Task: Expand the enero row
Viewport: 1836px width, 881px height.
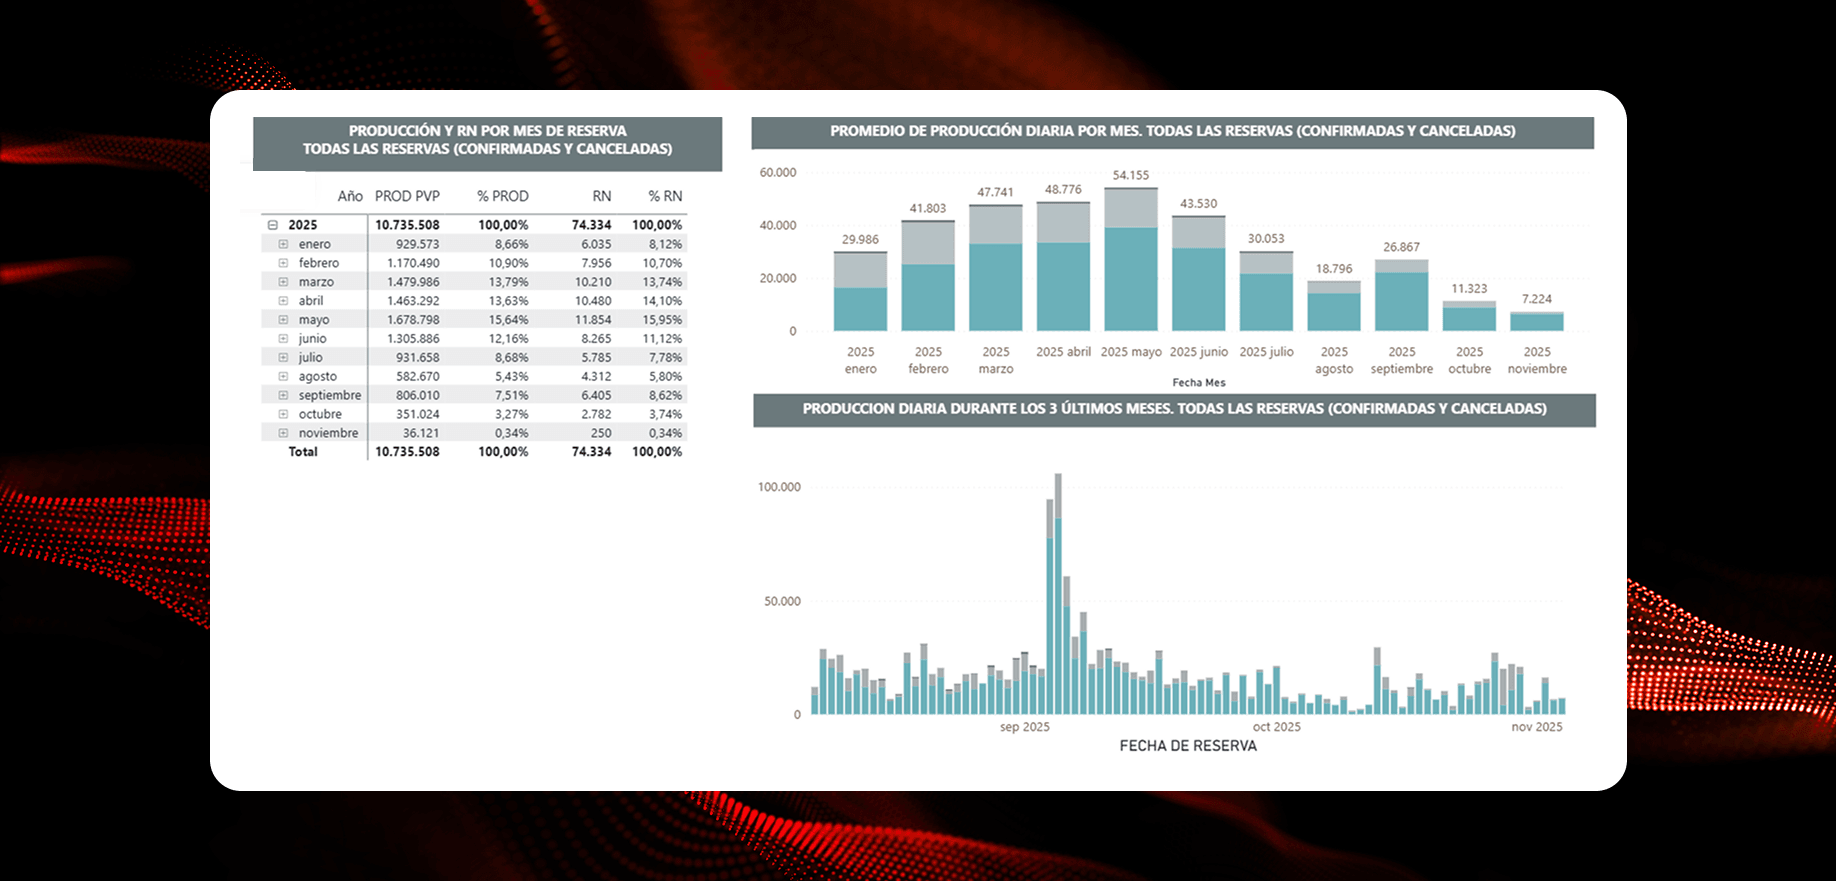Action: (283, 244)
